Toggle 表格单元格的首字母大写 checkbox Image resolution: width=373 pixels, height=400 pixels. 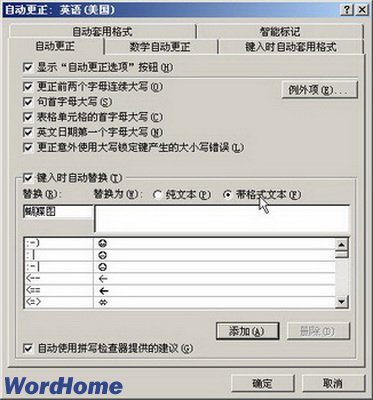pyautogui.click(x=28, y=117)
